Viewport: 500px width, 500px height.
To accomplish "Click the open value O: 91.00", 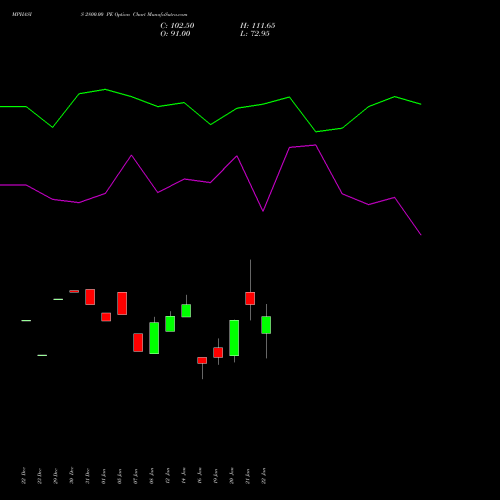I will [x=175, y=34].
